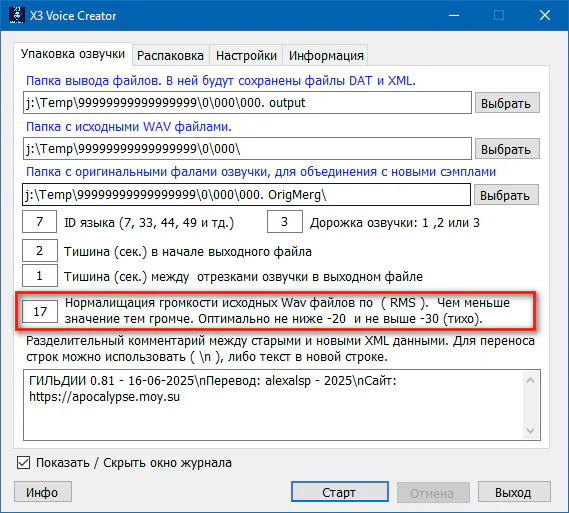Minimize the X3 Voice Creator window
This screenshot has width=569, height=513.
click(454, 16)
